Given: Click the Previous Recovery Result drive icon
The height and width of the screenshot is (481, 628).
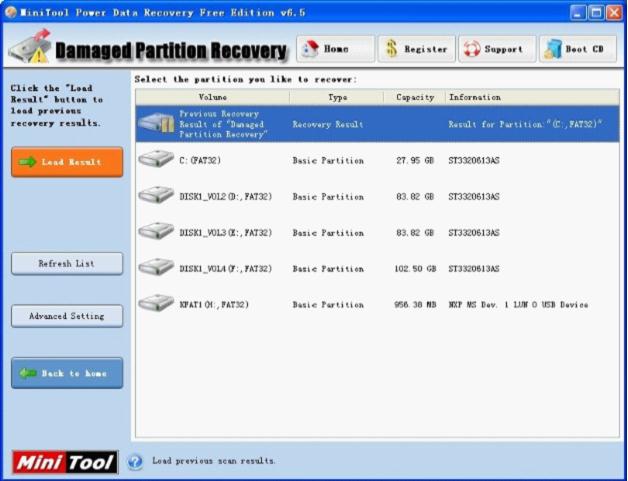Looking at the screenshot, I should 156,123.
